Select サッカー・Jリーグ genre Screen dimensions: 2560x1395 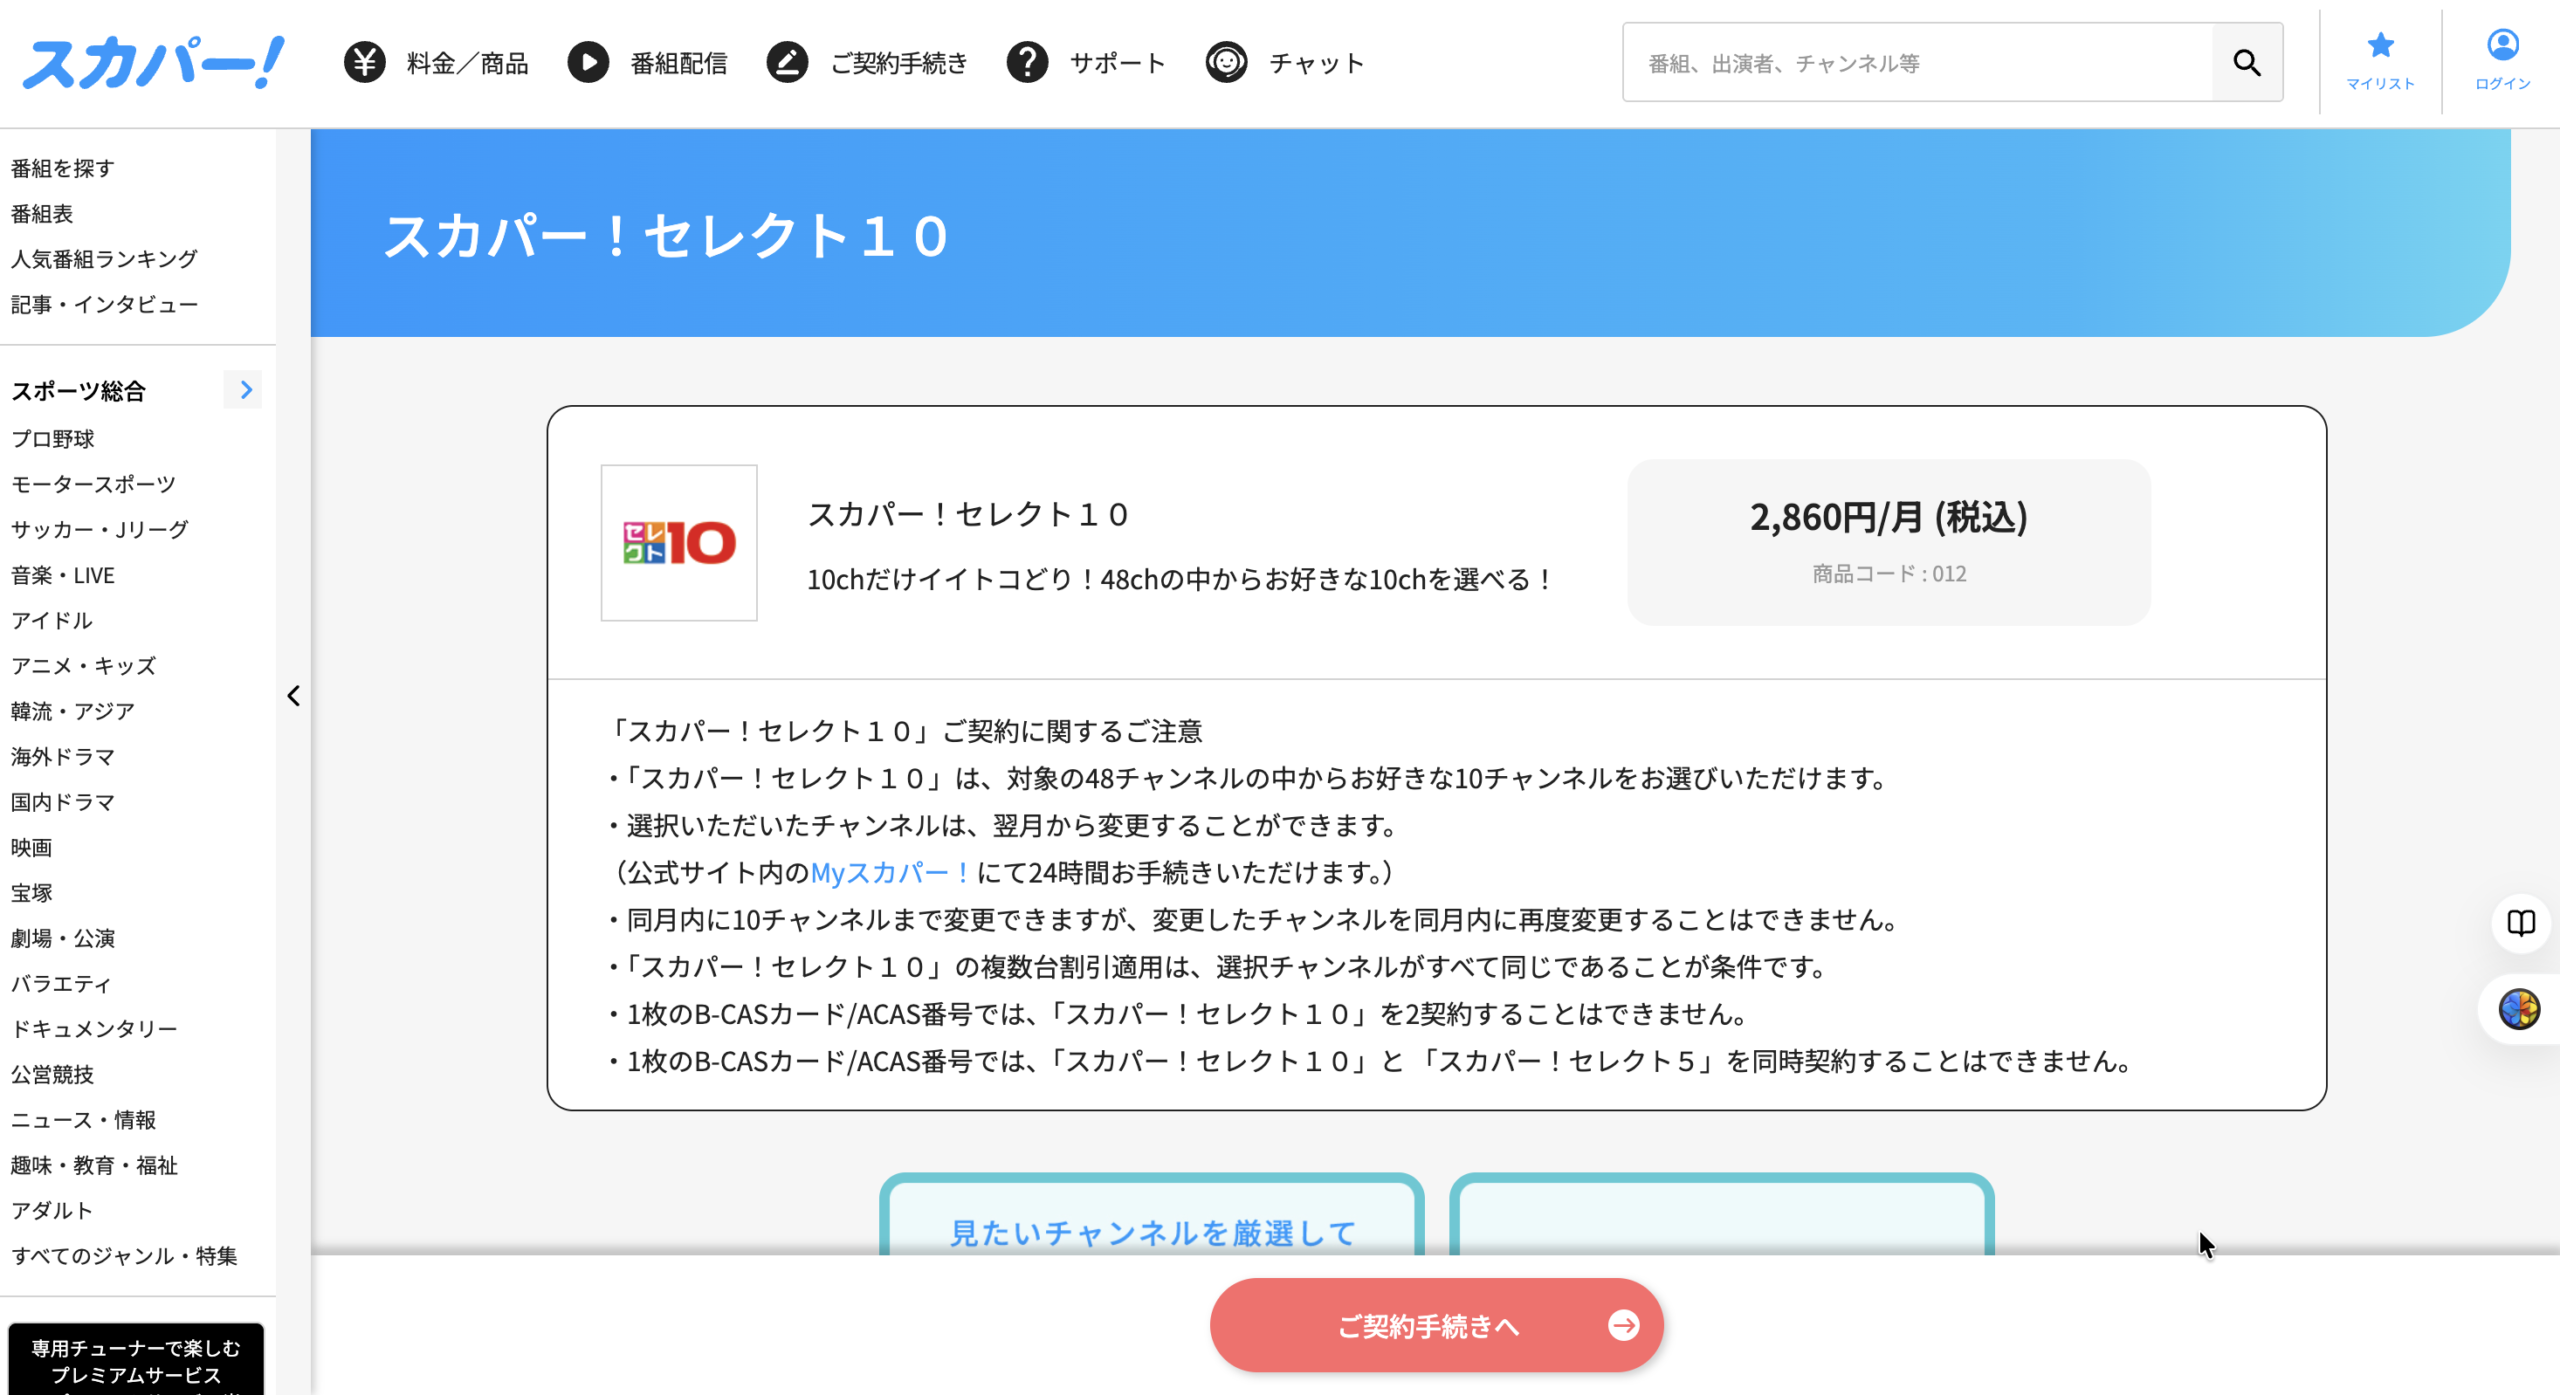[99, 529]
